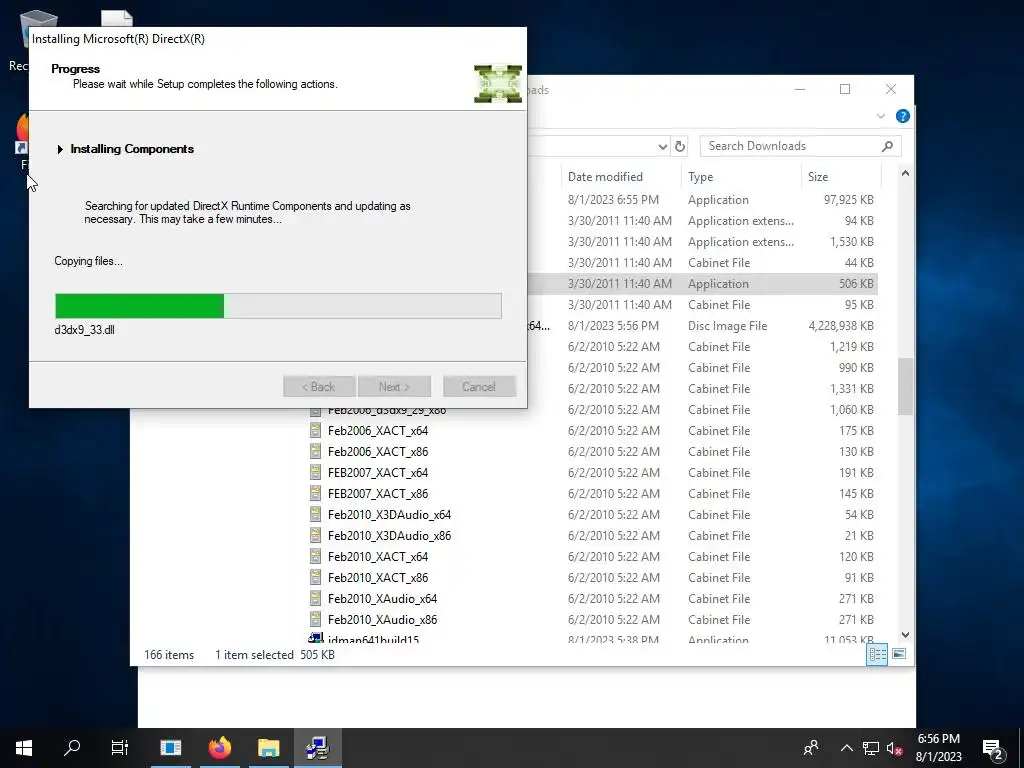This screenshot has height=768, width=1024.
Task: Select the 97,925 KB Application row
Action: [x=702, y=200]
